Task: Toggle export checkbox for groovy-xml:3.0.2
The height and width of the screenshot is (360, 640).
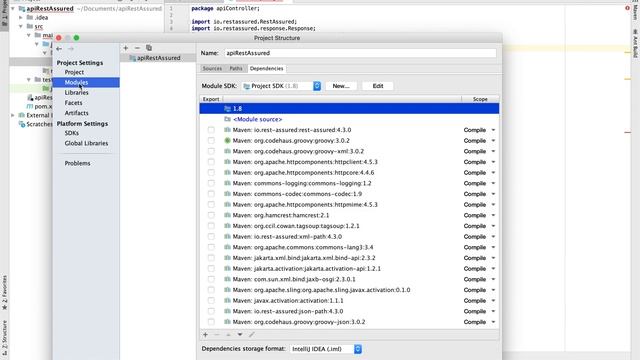Action: pyautogui.click(x=211, y=151)
